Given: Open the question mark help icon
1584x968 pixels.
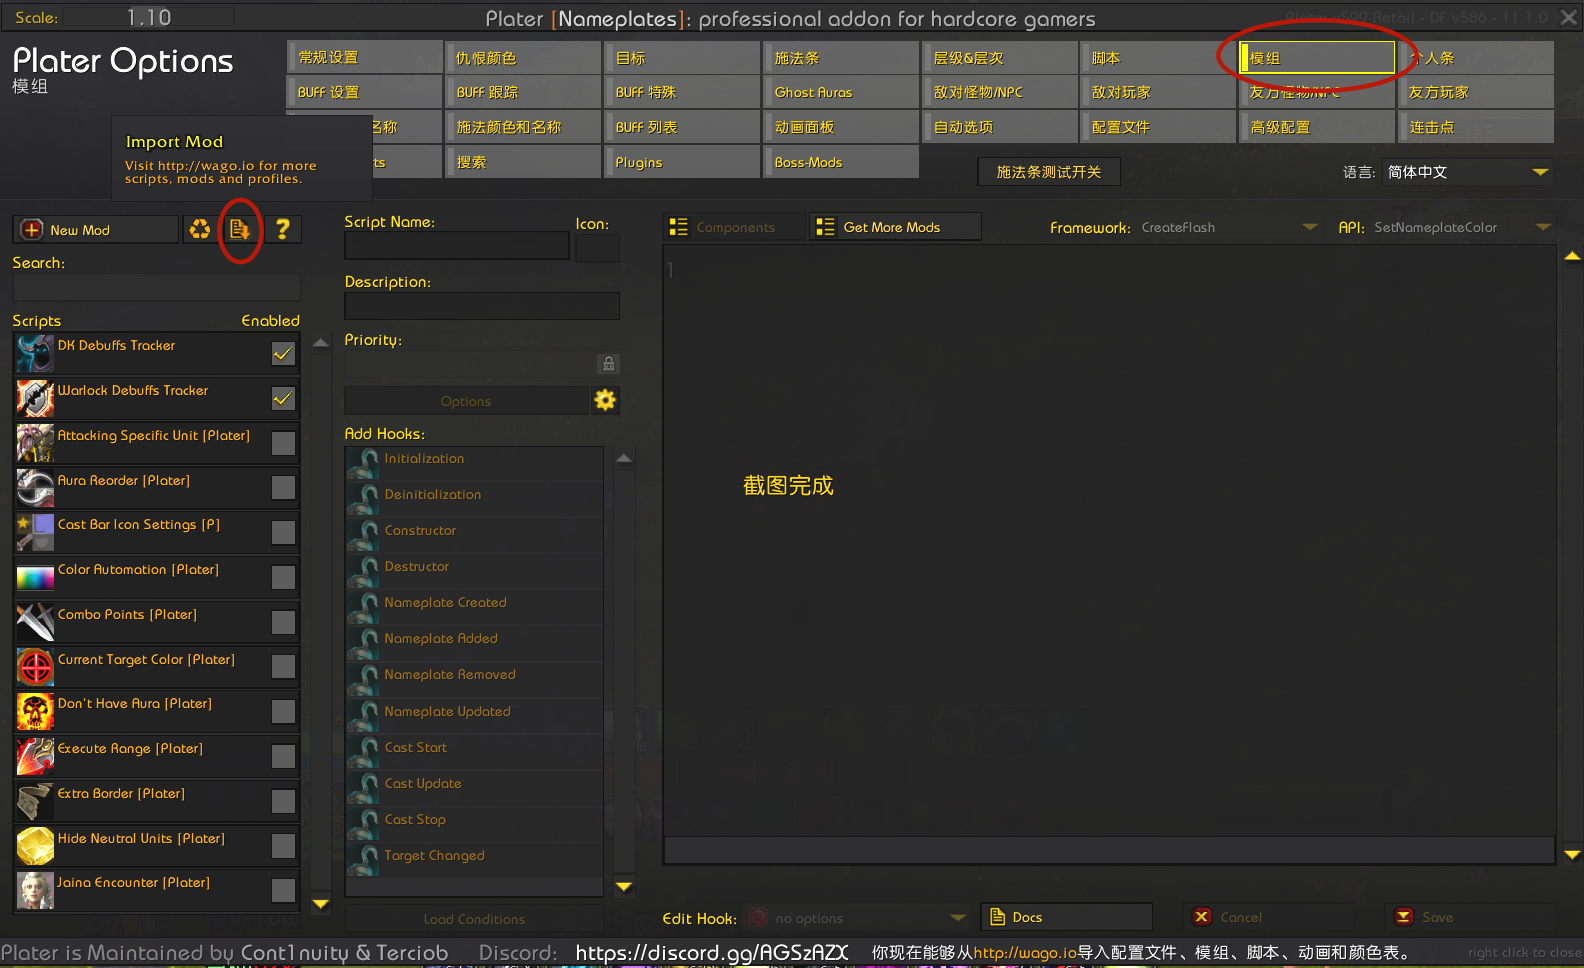Looking at the screenshot, I should [283, 230].
